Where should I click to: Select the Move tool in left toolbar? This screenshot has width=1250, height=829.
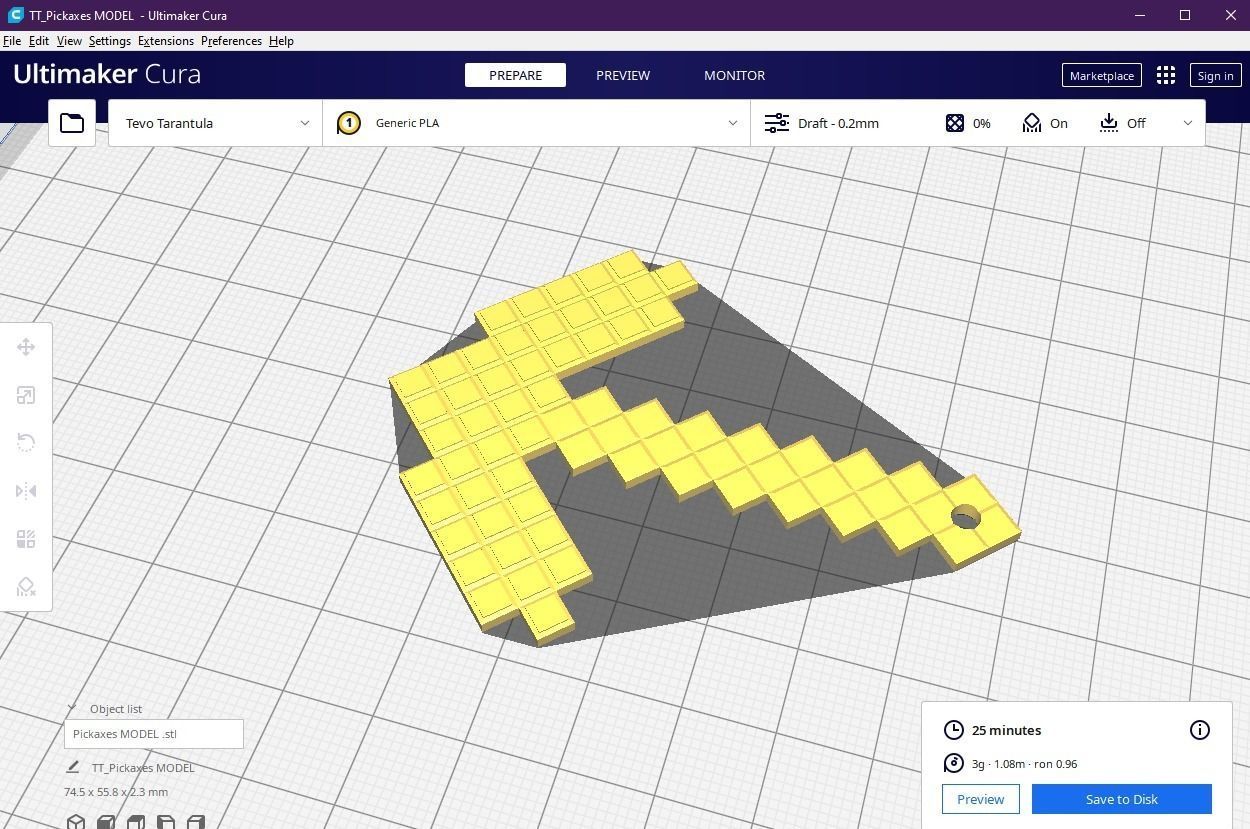[26, 347]
